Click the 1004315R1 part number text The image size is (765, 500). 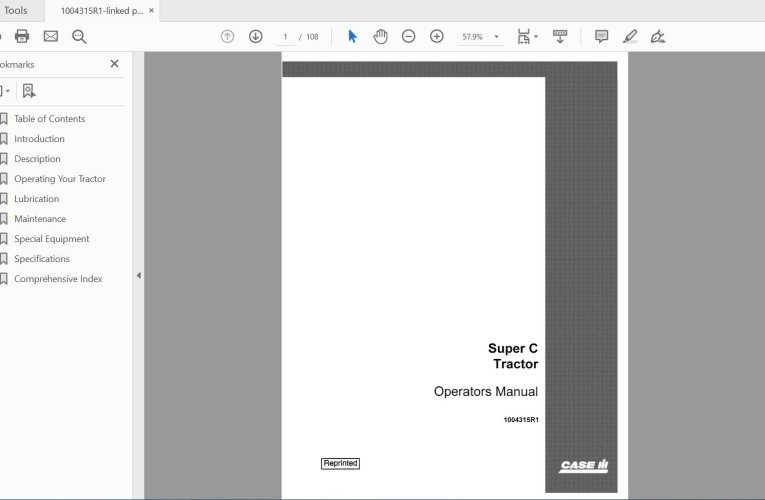[521, 420]
